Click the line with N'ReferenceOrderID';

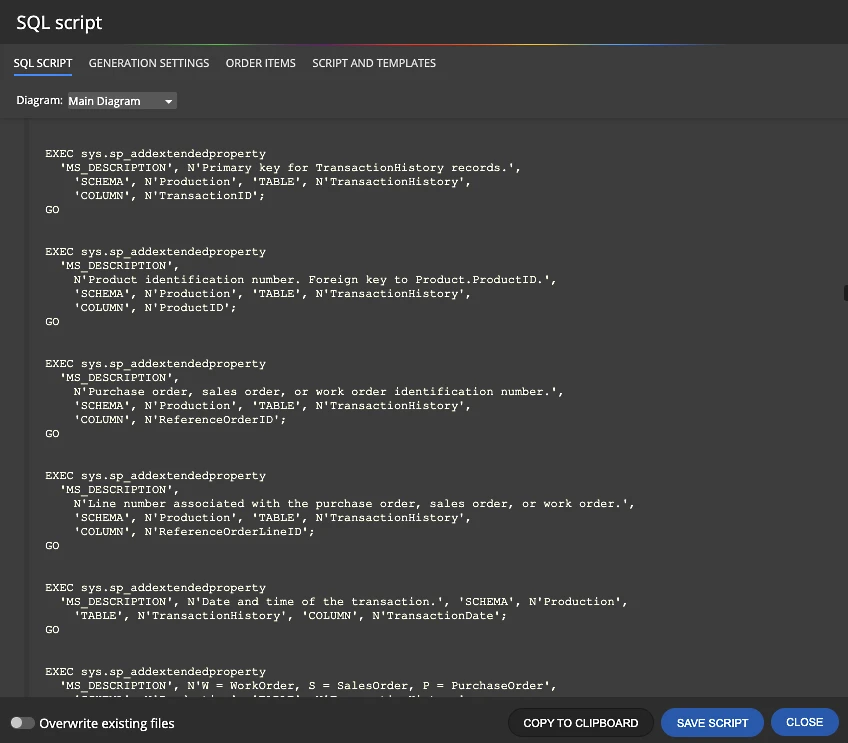tap(180, 420)
